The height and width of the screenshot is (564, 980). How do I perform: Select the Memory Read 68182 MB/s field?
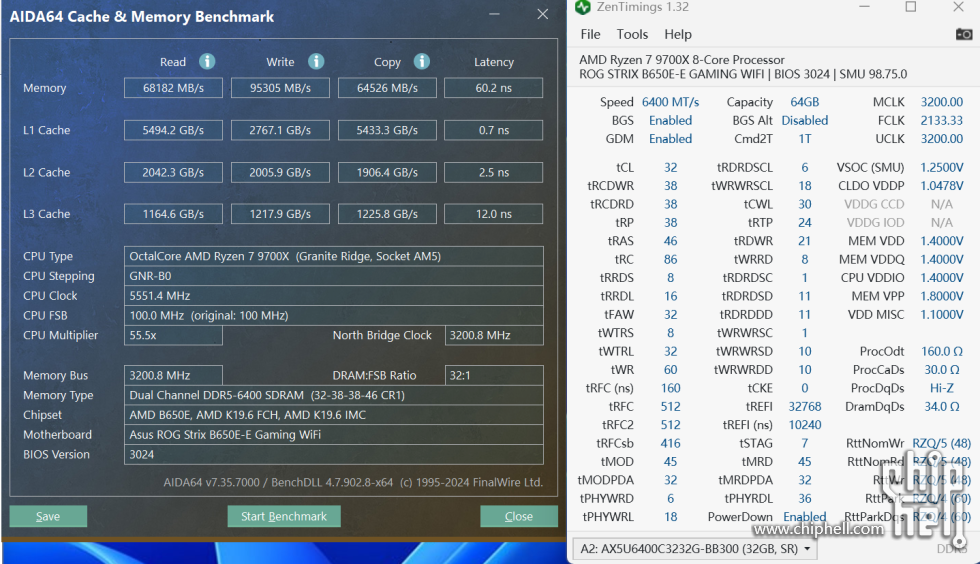pos(173,88)
